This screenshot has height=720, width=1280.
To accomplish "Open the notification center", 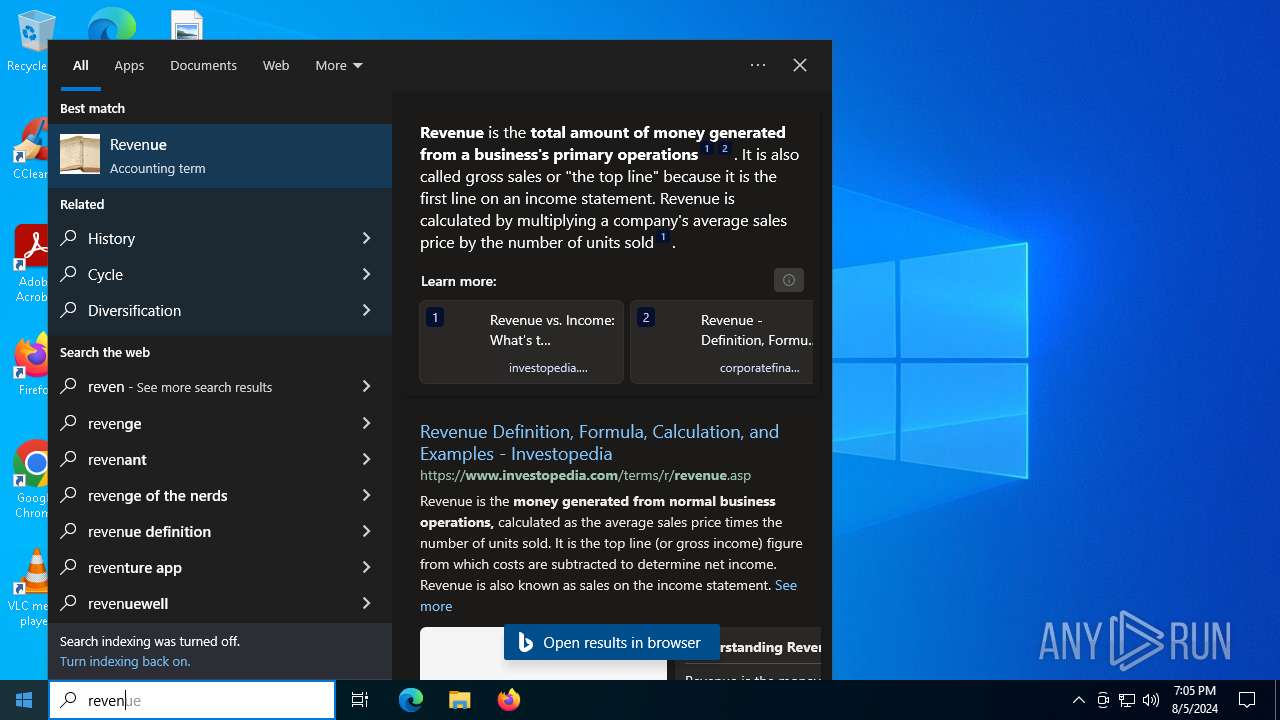I will coord(1247,700).
